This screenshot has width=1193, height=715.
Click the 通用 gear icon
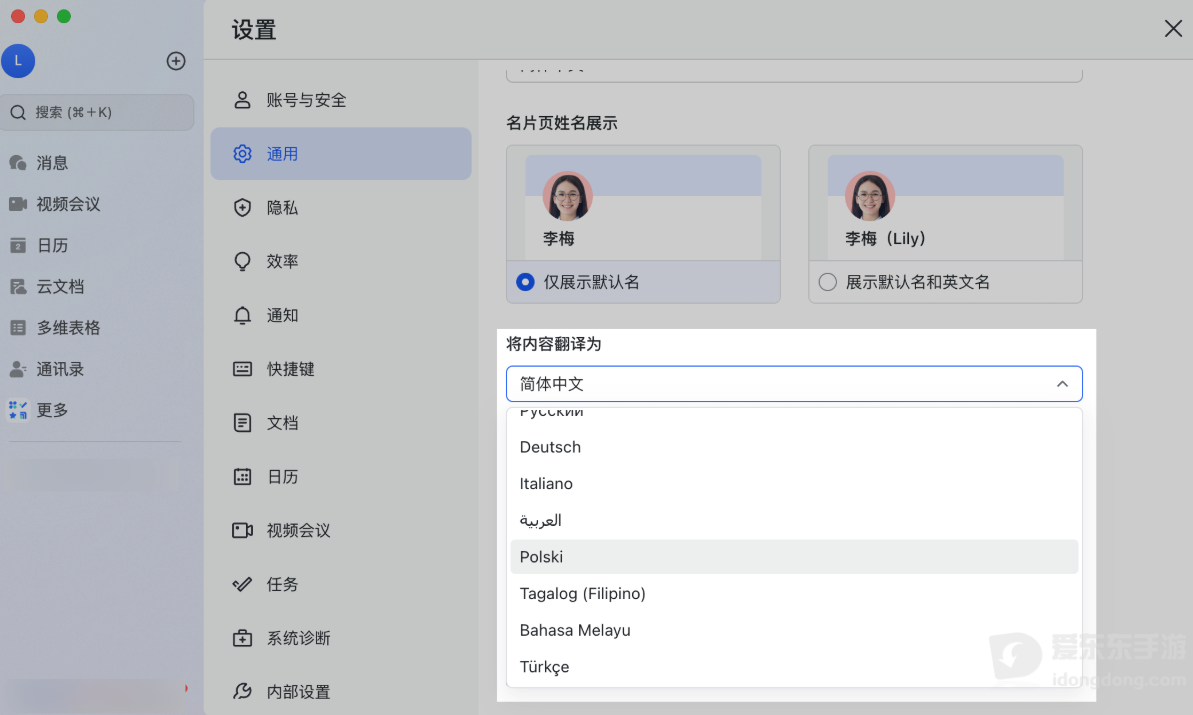242,154
